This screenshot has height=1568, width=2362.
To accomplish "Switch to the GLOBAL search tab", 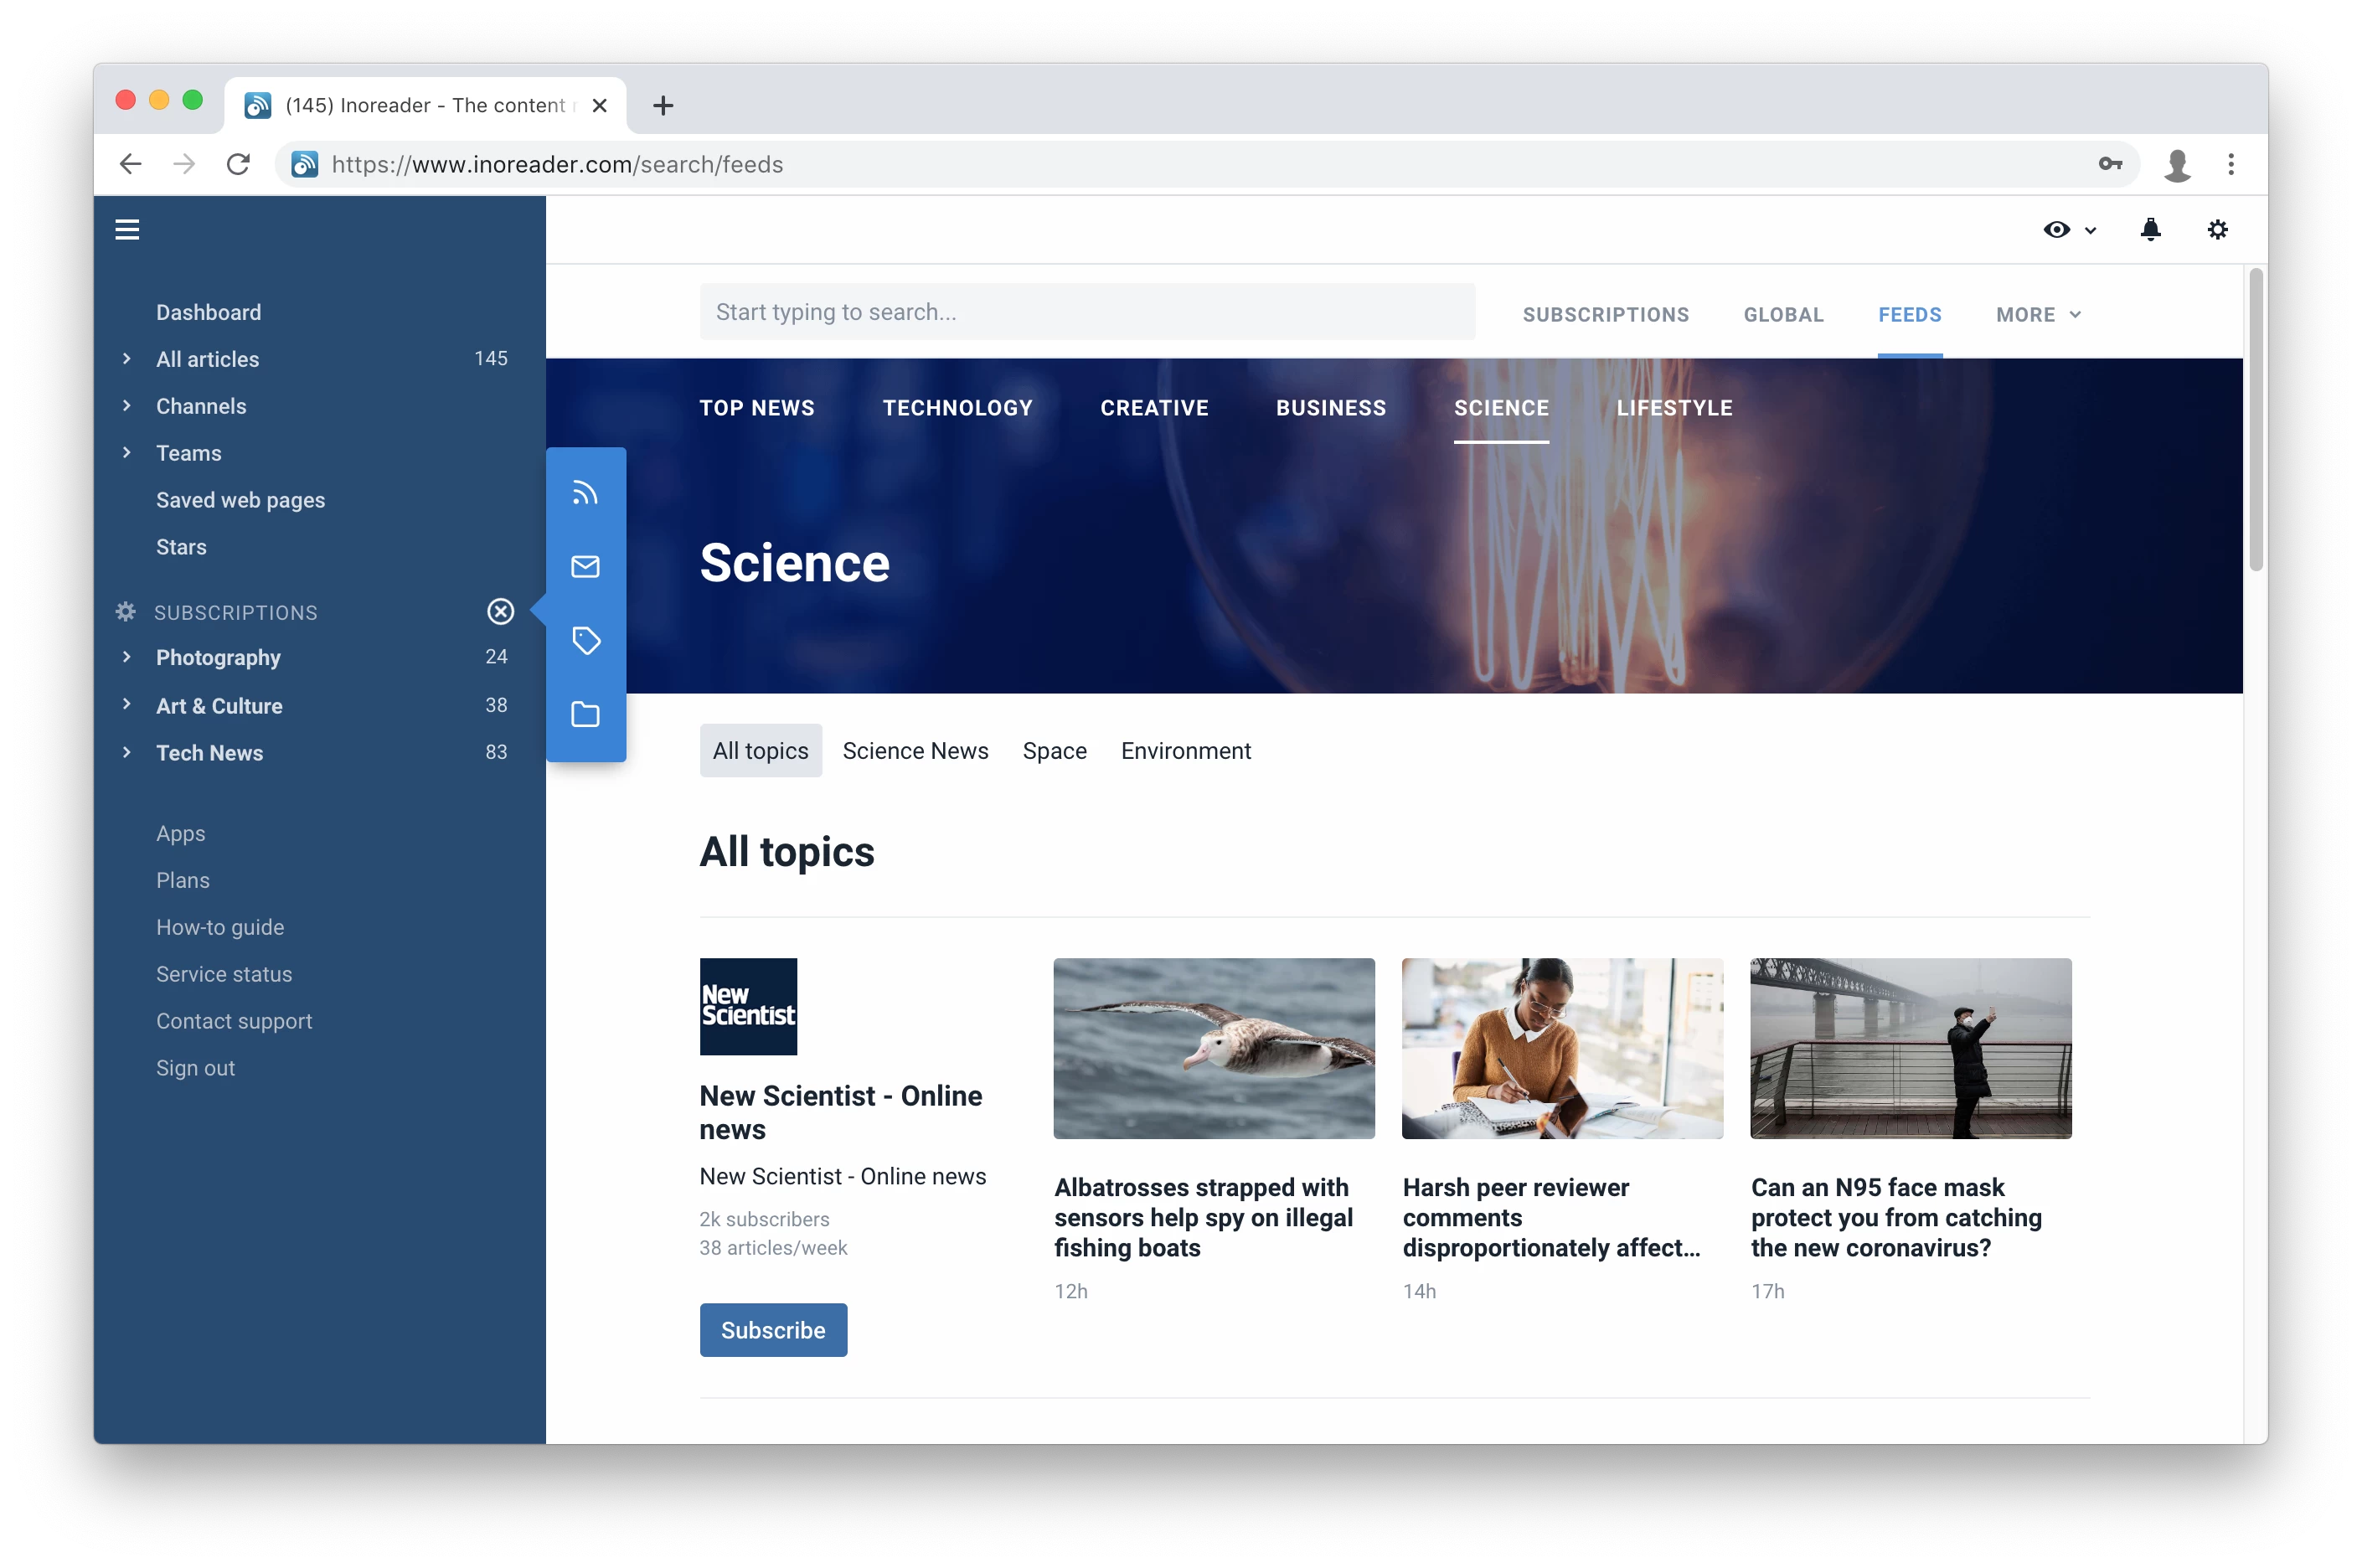I will (1783, 314).
